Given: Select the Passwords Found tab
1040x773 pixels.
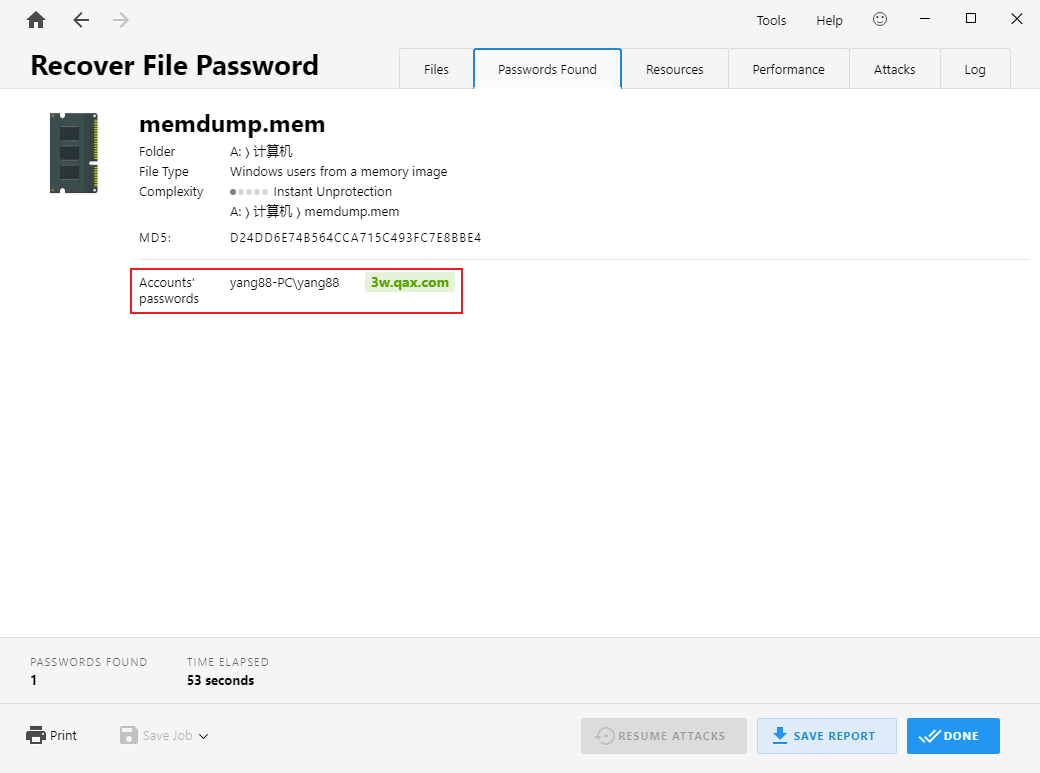Looking at the screenshot, I should (x=547, y=69).
